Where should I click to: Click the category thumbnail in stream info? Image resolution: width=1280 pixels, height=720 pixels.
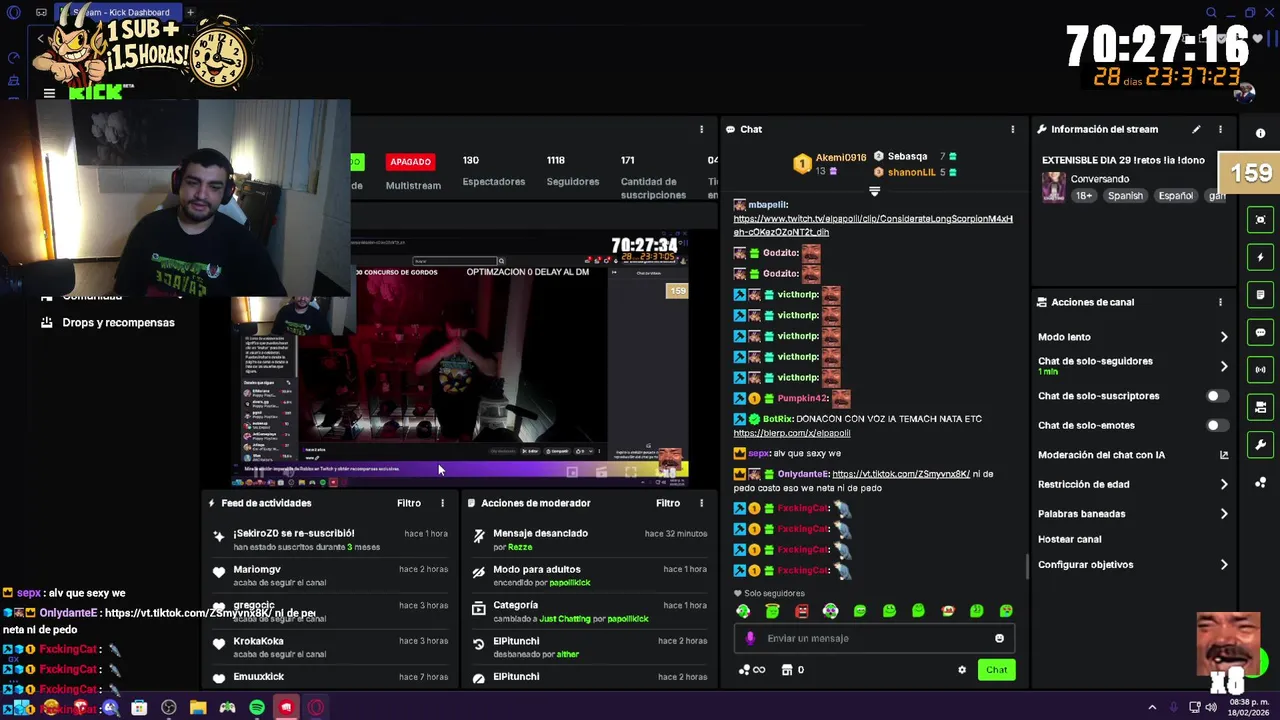click(x=1053, y=187)
